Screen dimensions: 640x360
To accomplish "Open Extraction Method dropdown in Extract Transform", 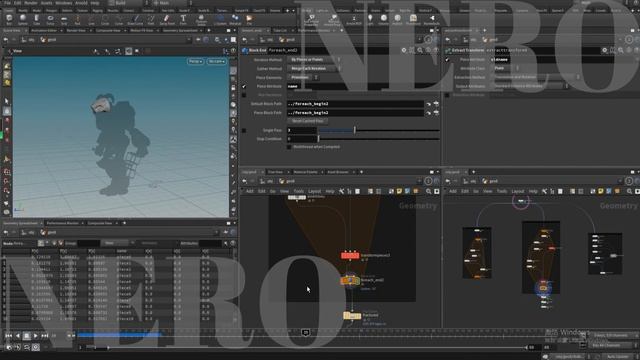I will point(537,77).
